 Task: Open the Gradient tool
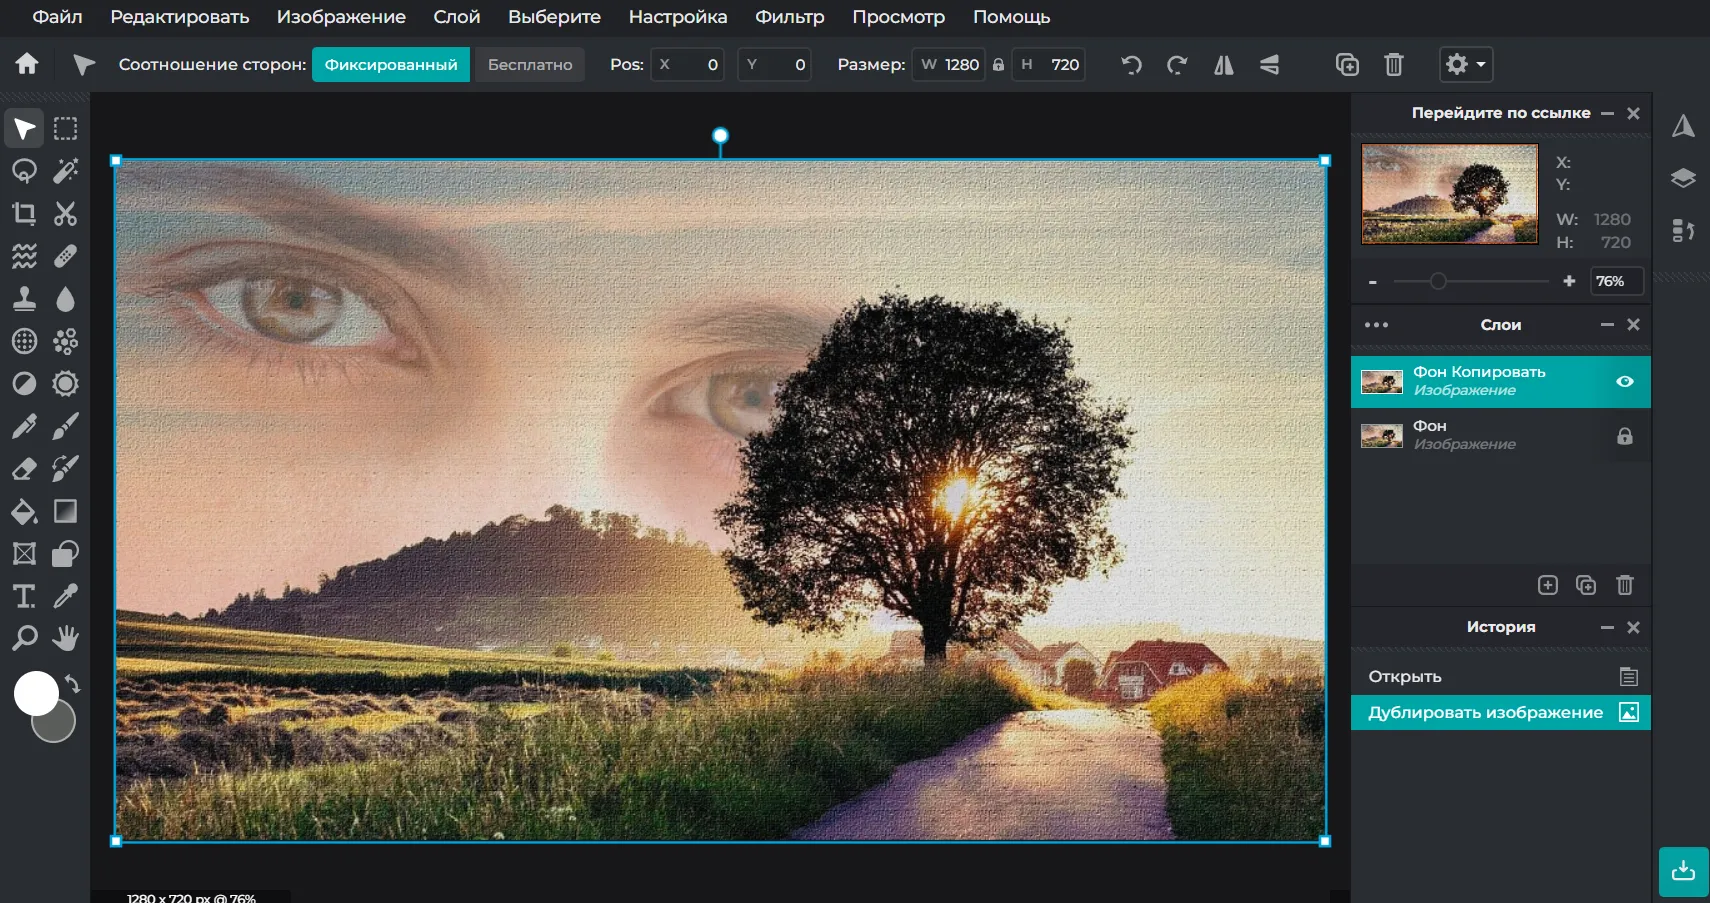(64, 511)
